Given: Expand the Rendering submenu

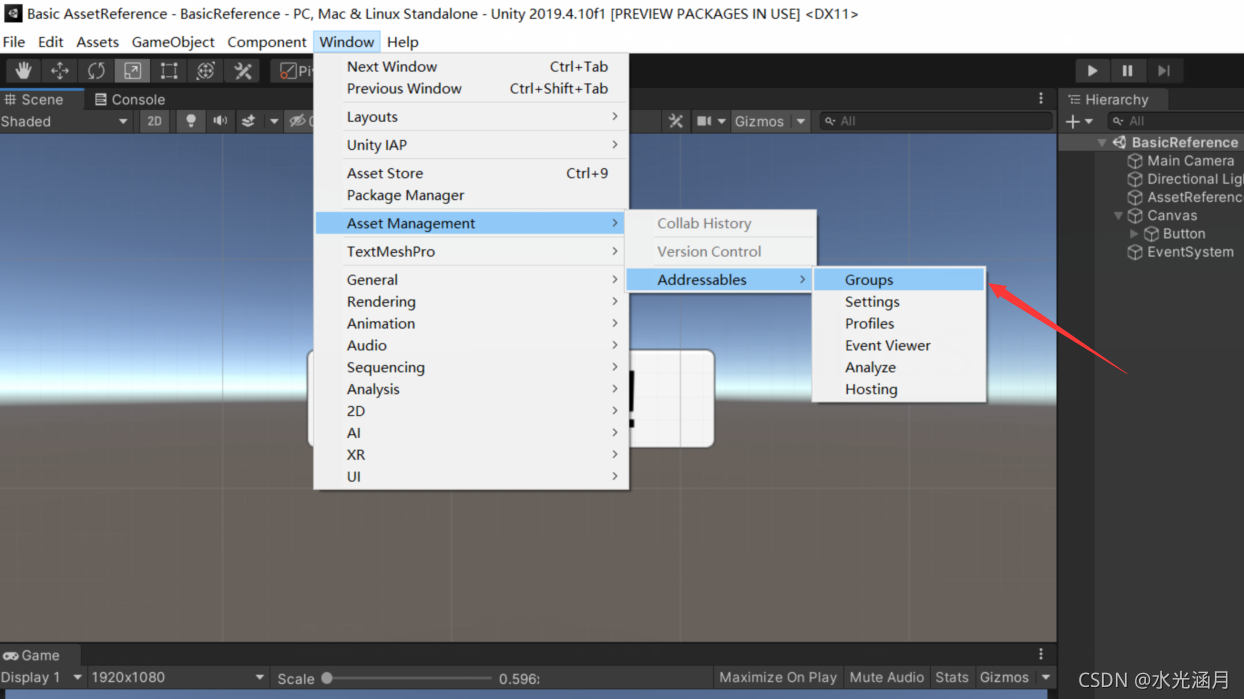Looking at the screenshot, I should click(x=471, y=302).
